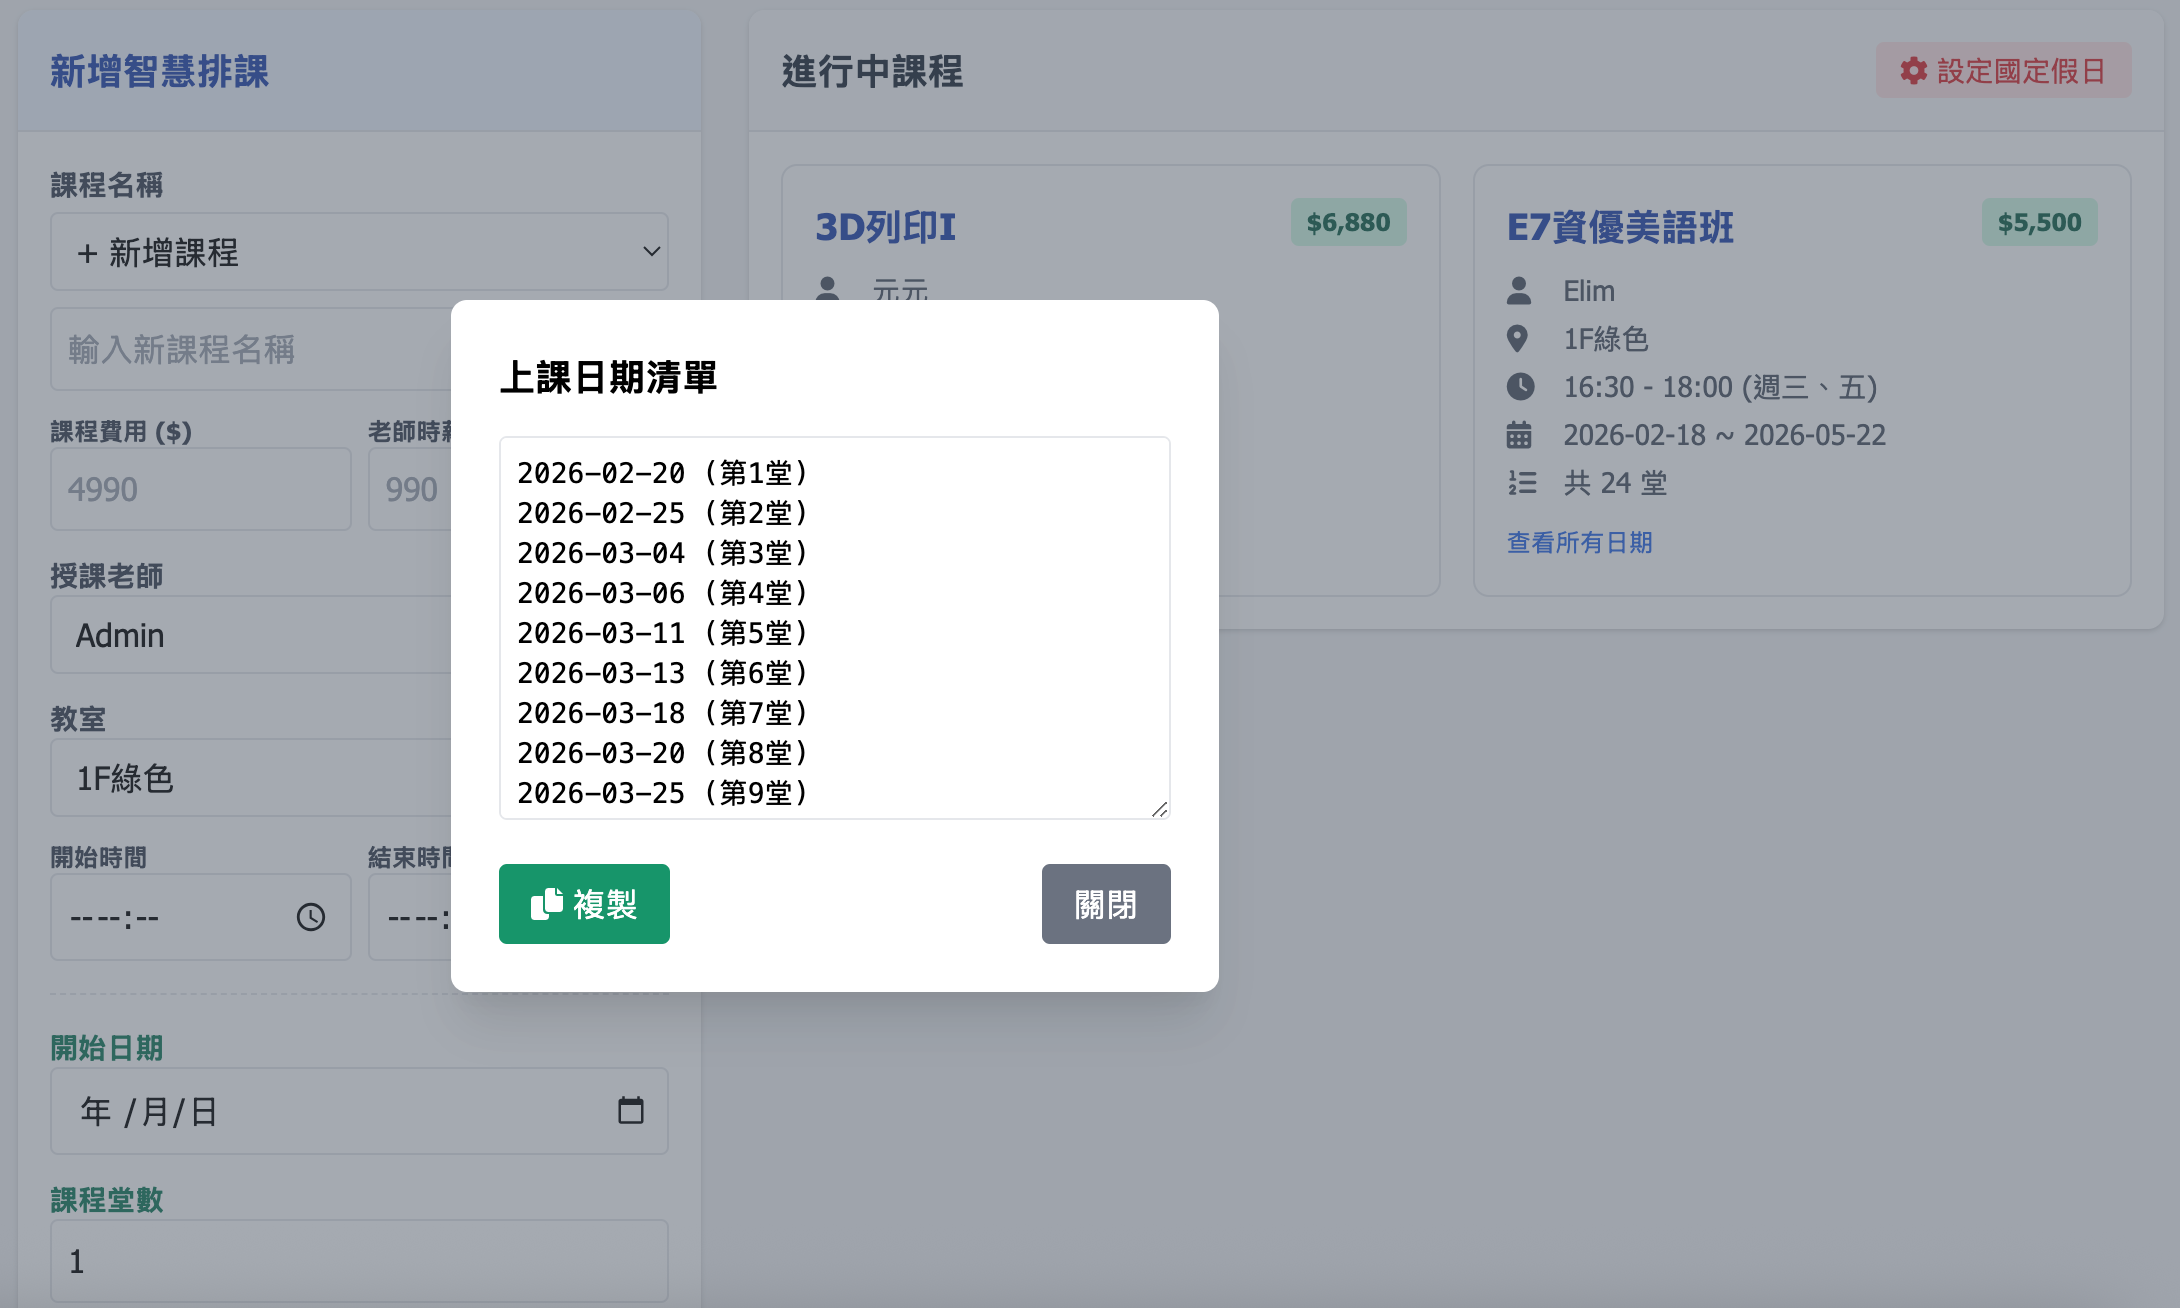Click the person icon next to Elim
The width and height of the screenshot is (2180, 1308).
(1519, 291)
